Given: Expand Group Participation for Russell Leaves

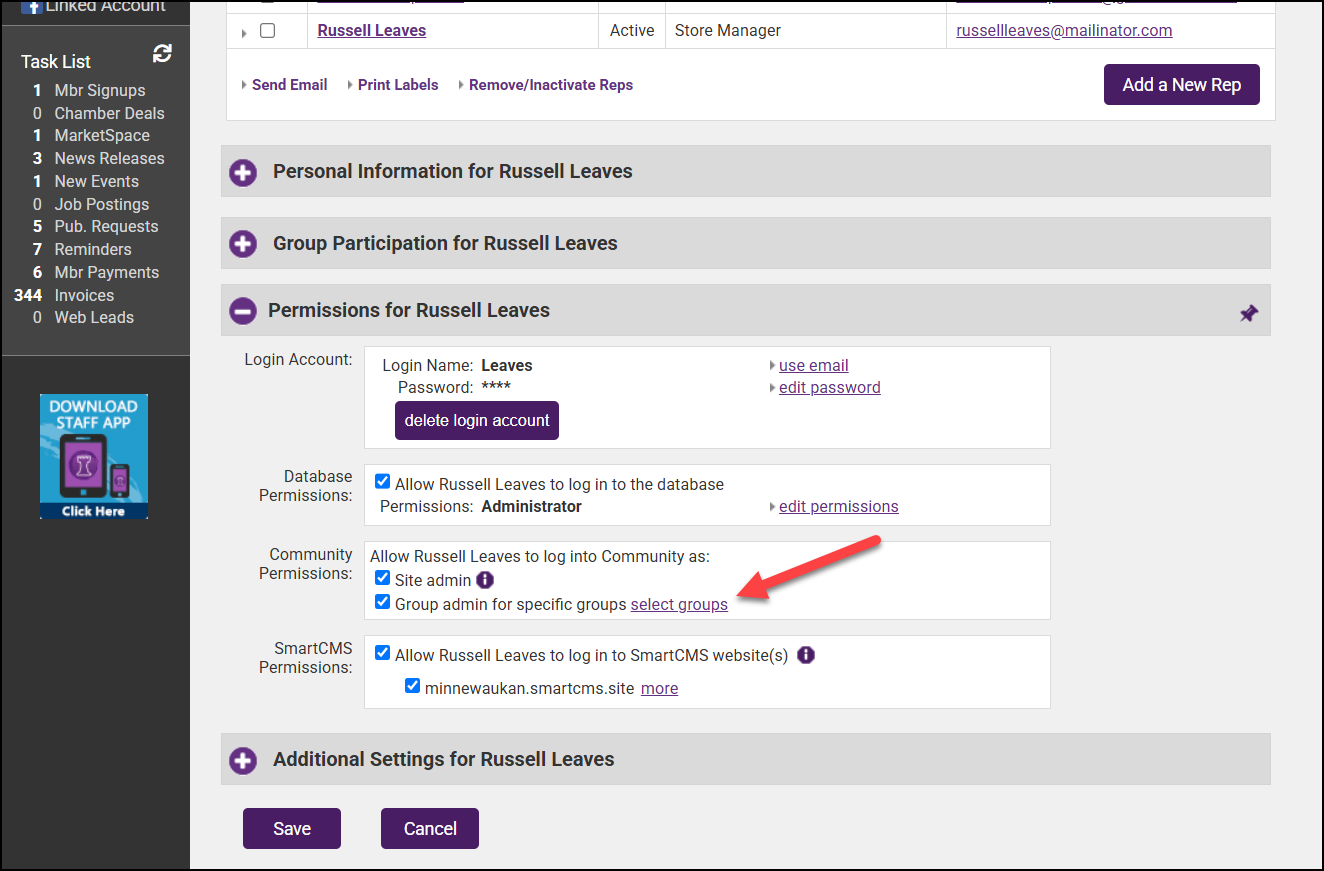Looking at the screenshot, I should [x=243, y=244].
